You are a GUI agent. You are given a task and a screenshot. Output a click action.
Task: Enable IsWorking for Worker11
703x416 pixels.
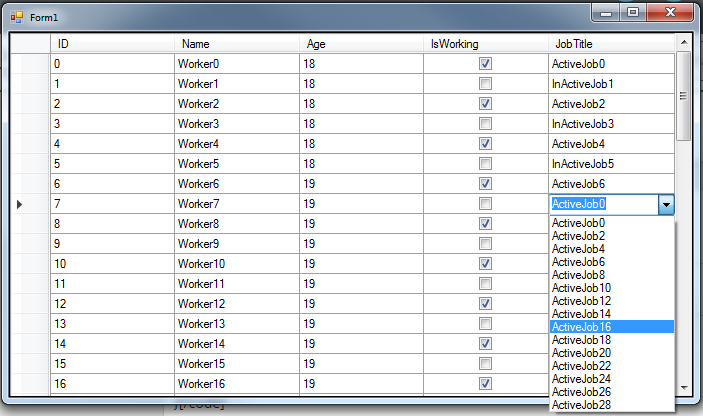485,284
